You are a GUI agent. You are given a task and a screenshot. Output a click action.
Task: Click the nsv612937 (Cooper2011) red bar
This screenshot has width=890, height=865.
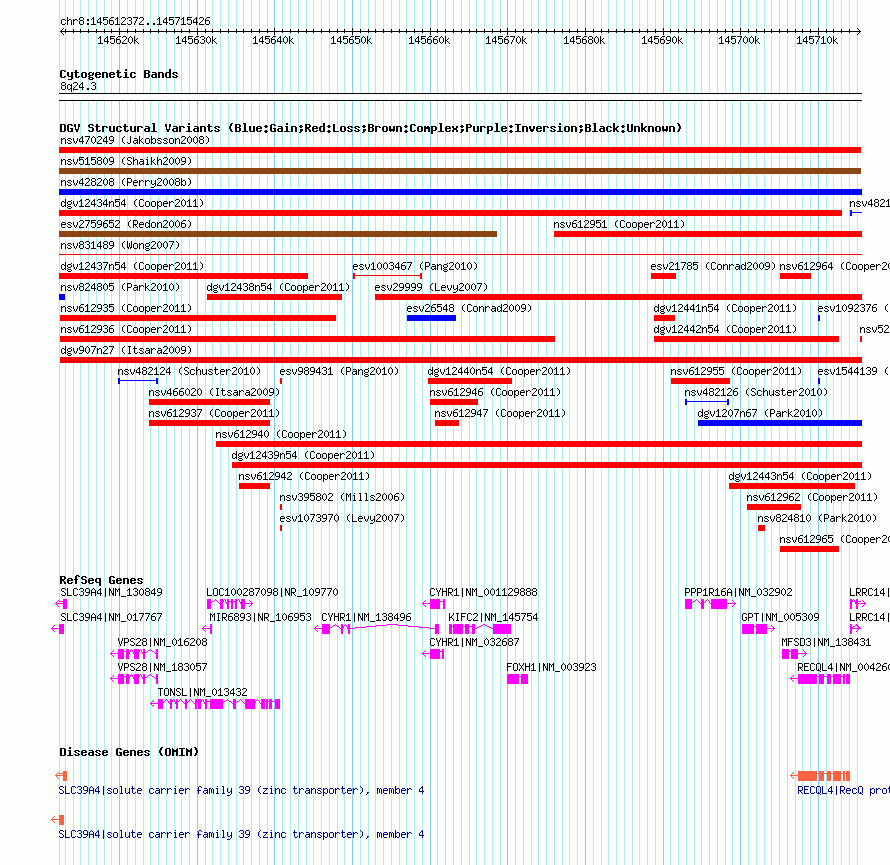209,423
